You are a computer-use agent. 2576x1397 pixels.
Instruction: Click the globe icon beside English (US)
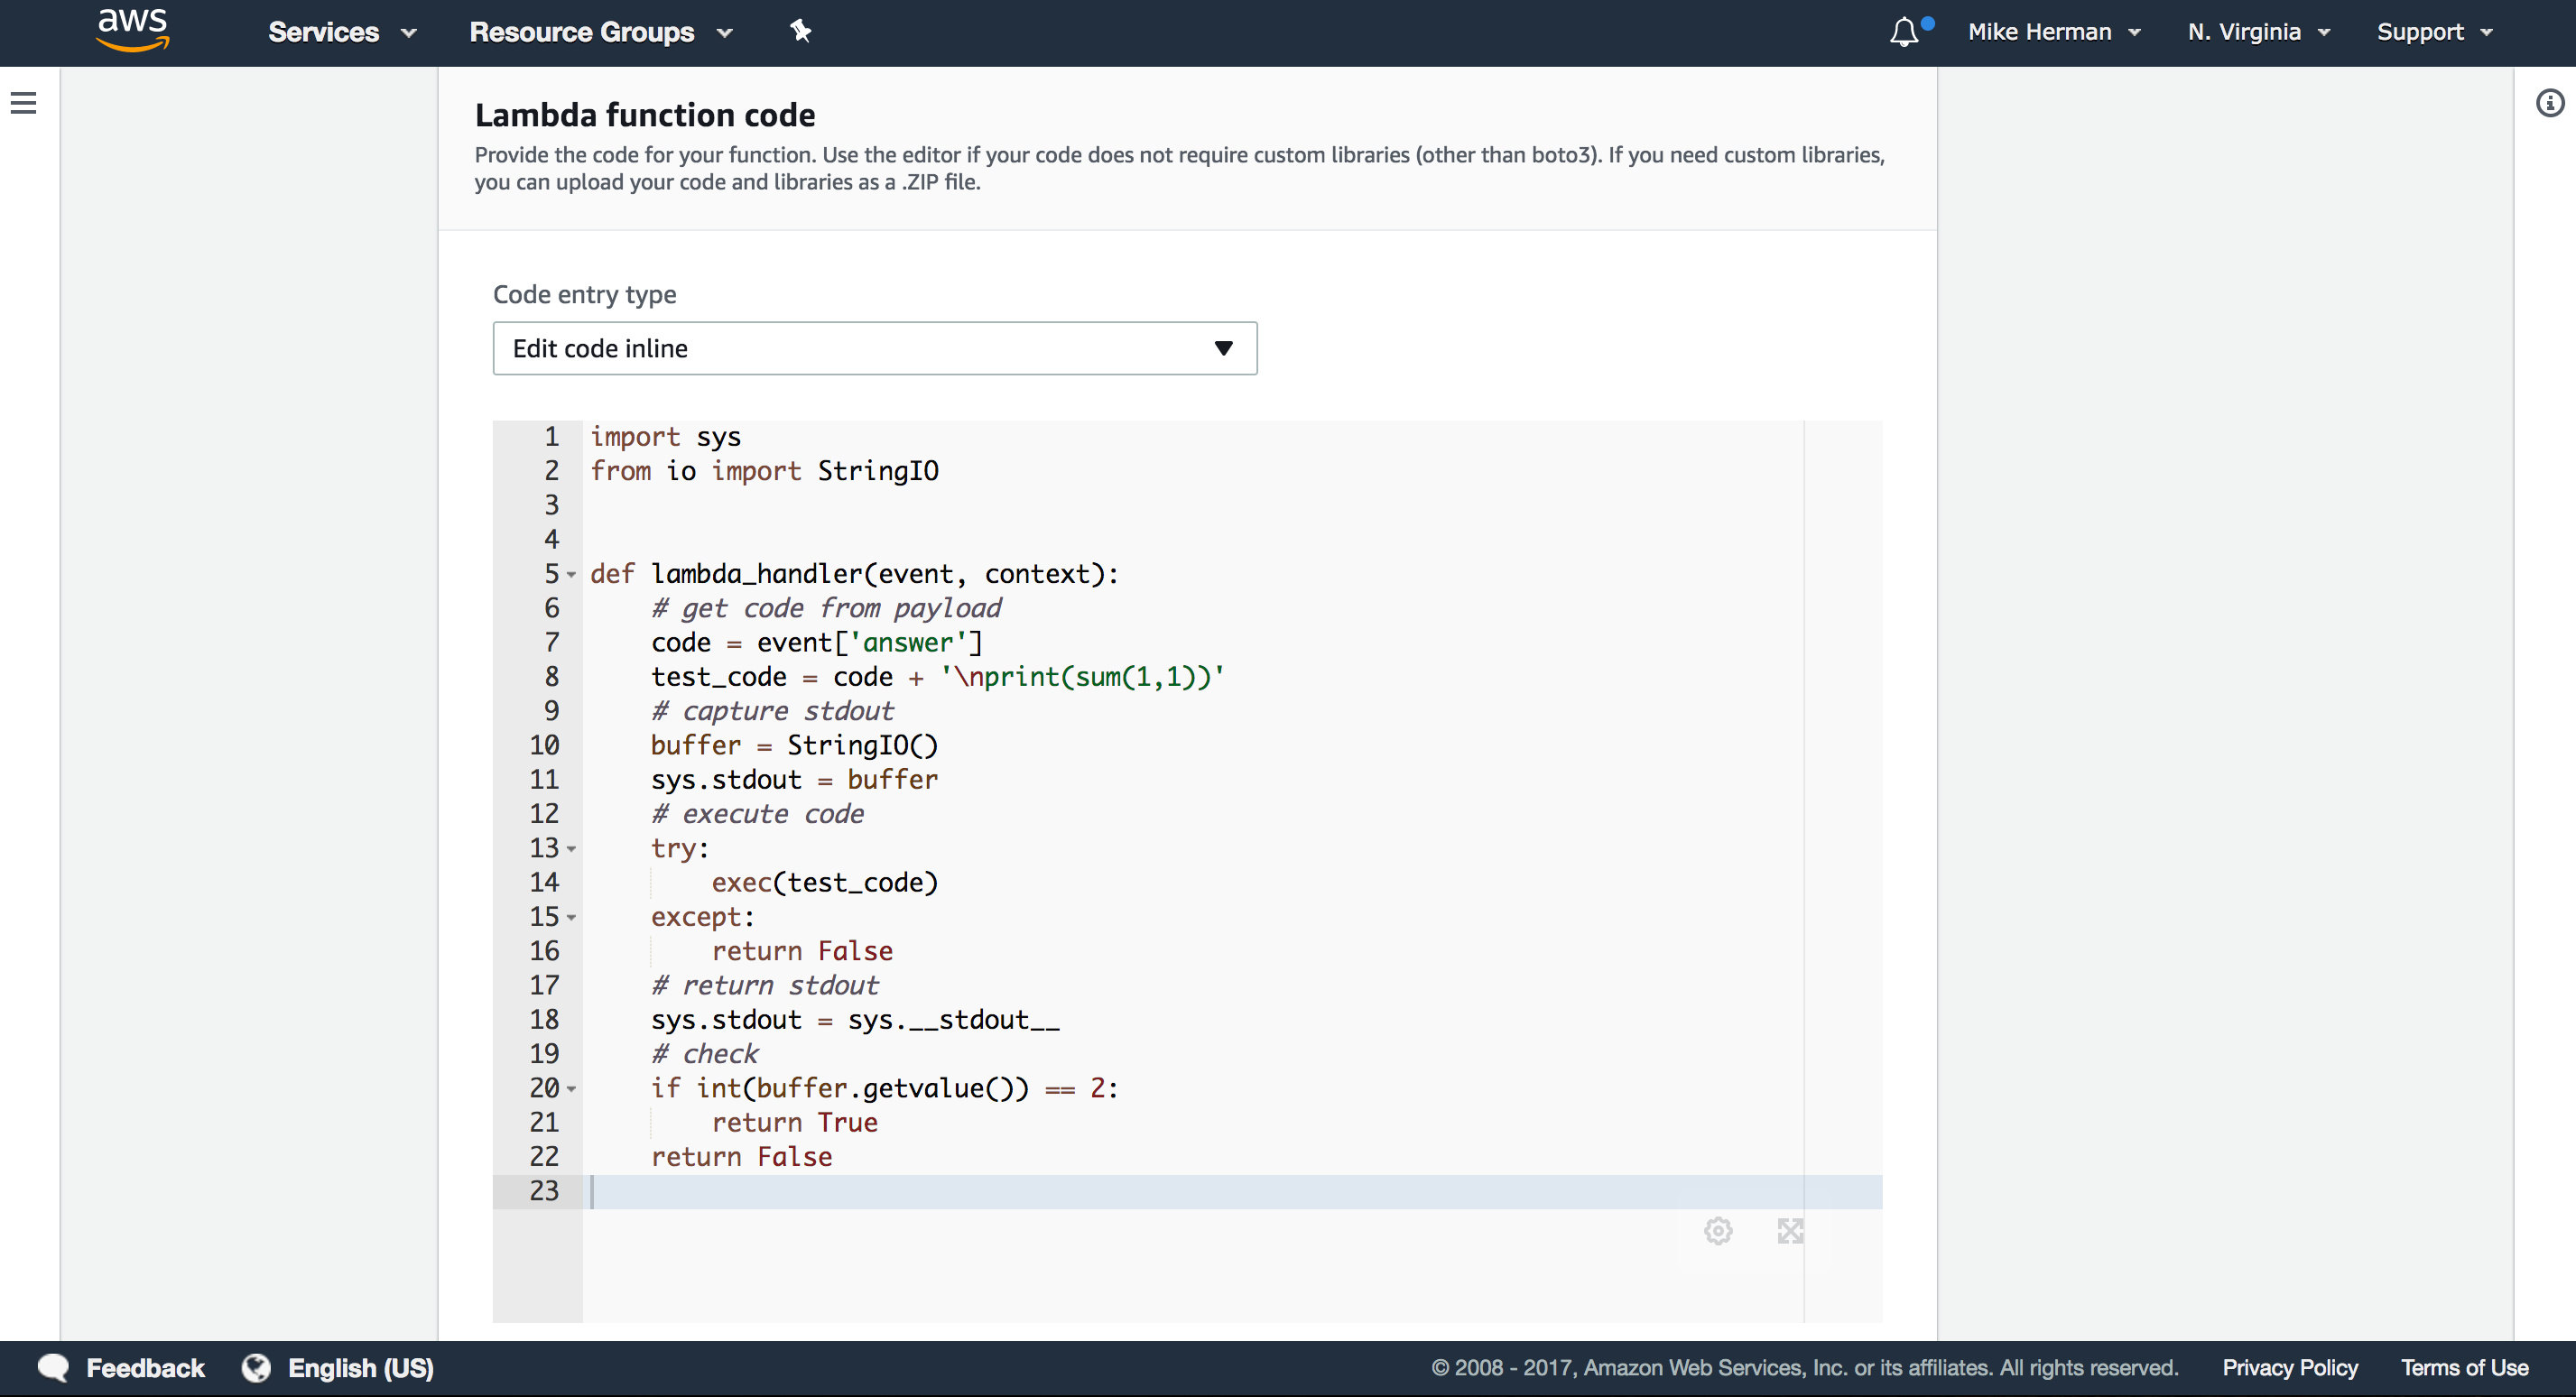[x=256, y=1367]
